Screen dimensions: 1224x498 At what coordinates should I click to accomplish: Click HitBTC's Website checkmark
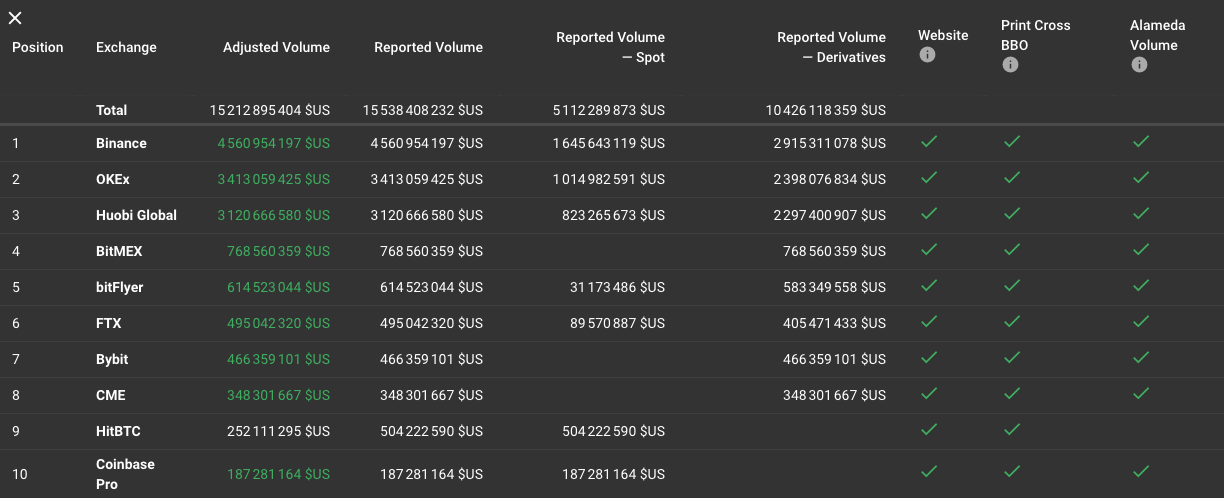click(929, 430)
